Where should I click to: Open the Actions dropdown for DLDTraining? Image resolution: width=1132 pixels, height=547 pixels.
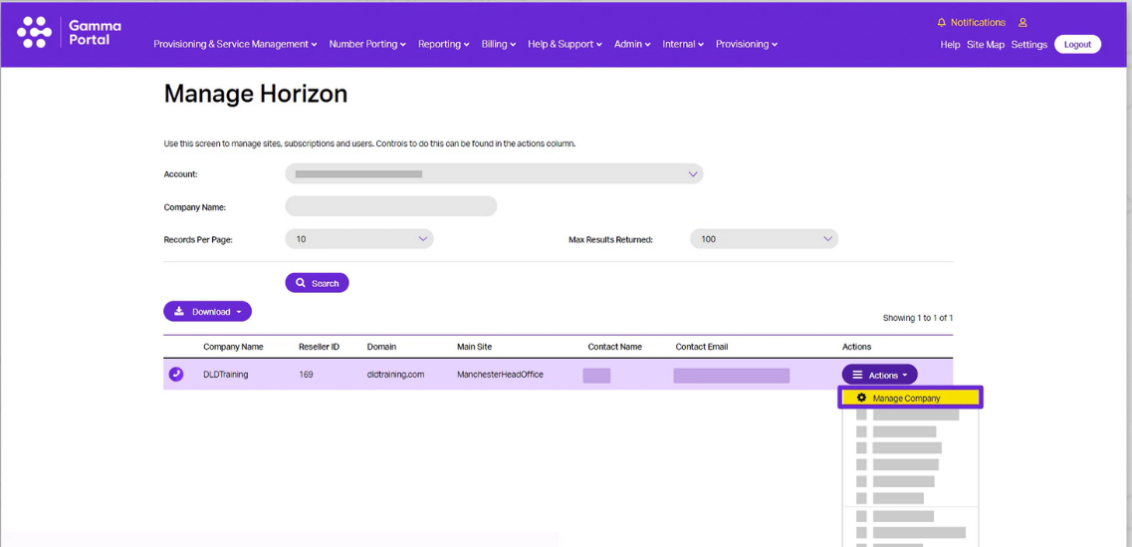tap(879, 375)
